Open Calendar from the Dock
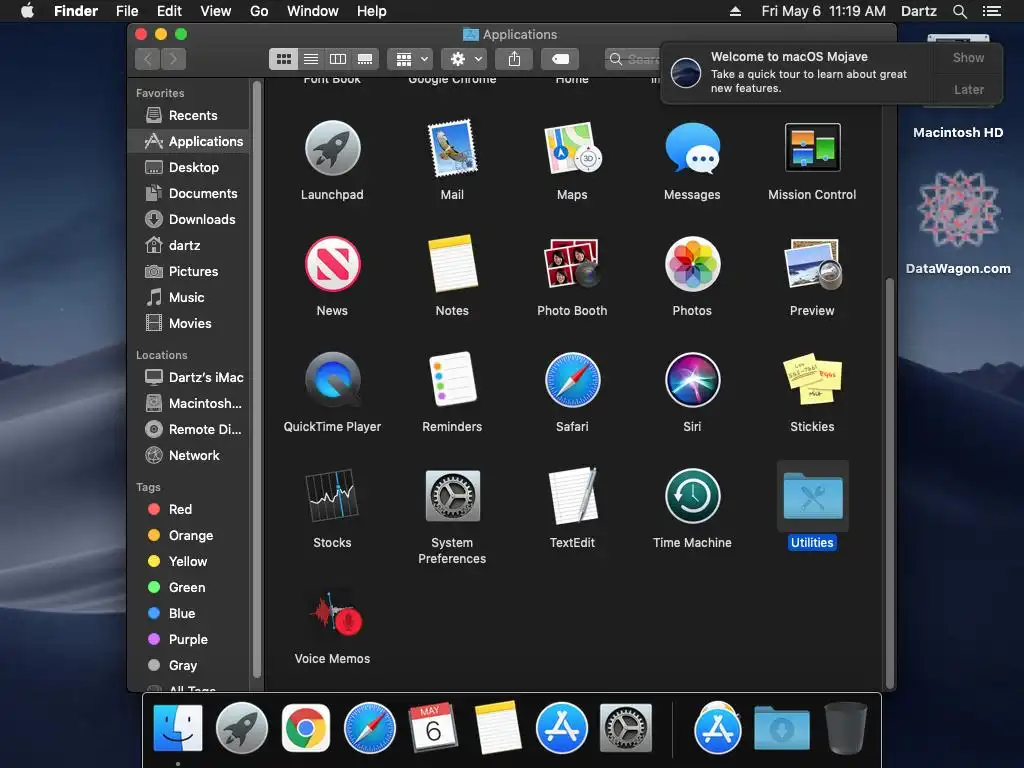The height and width of the screenshot is (768, 1024). coord(433,728)
